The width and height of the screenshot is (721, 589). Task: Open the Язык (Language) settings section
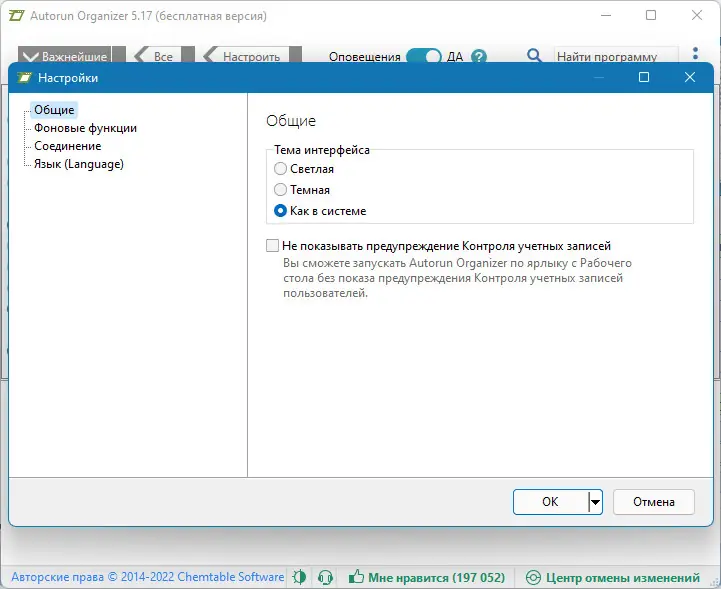[79, 164]
